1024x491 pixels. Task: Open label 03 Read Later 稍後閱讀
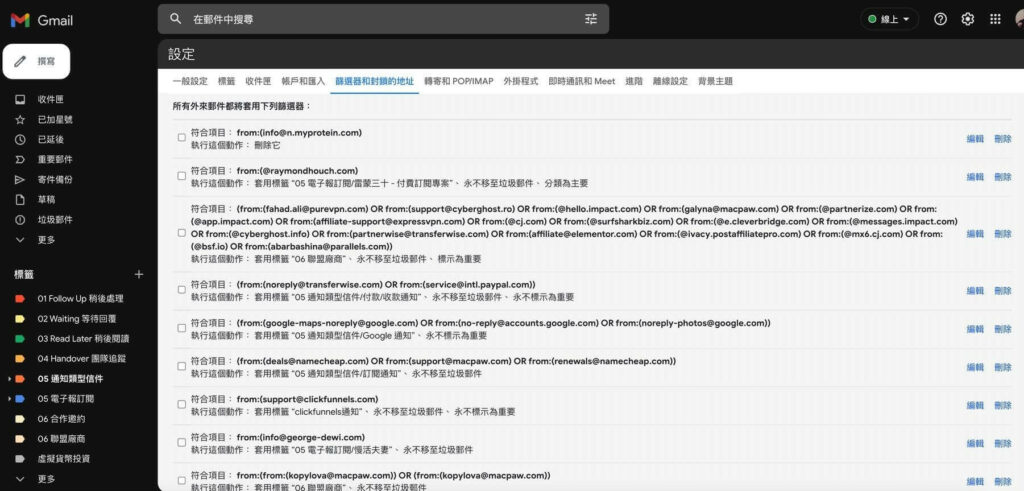tap(83, 338)
